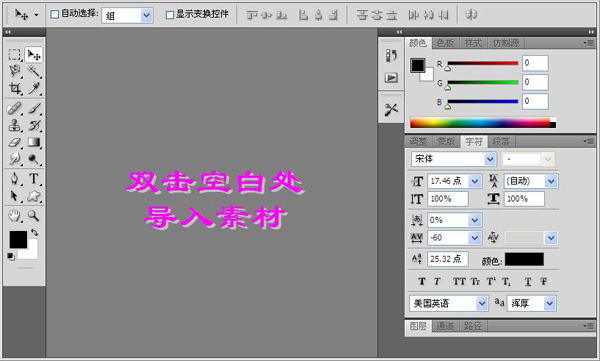
Task: Click the vertical scale 100% field
Action: (x=448, y=199)
